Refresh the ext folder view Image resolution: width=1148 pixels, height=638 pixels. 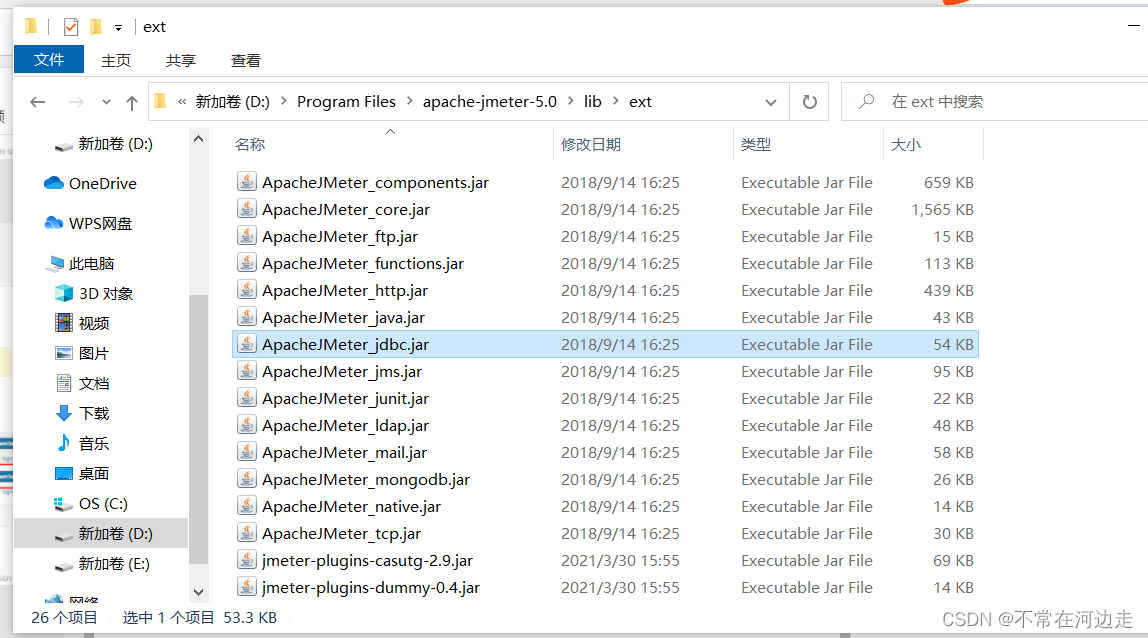(x=809, y=102)
